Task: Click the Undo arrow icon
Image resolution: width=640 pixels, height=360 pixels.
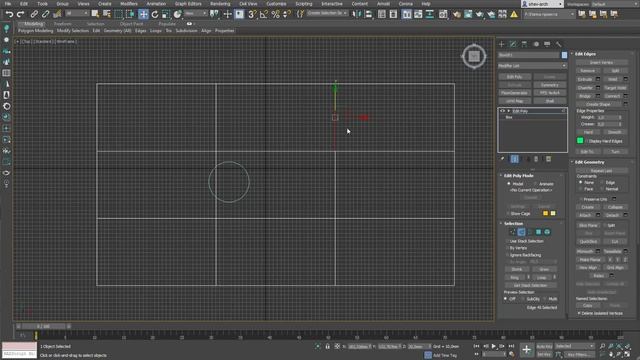Action: [9, 14]
